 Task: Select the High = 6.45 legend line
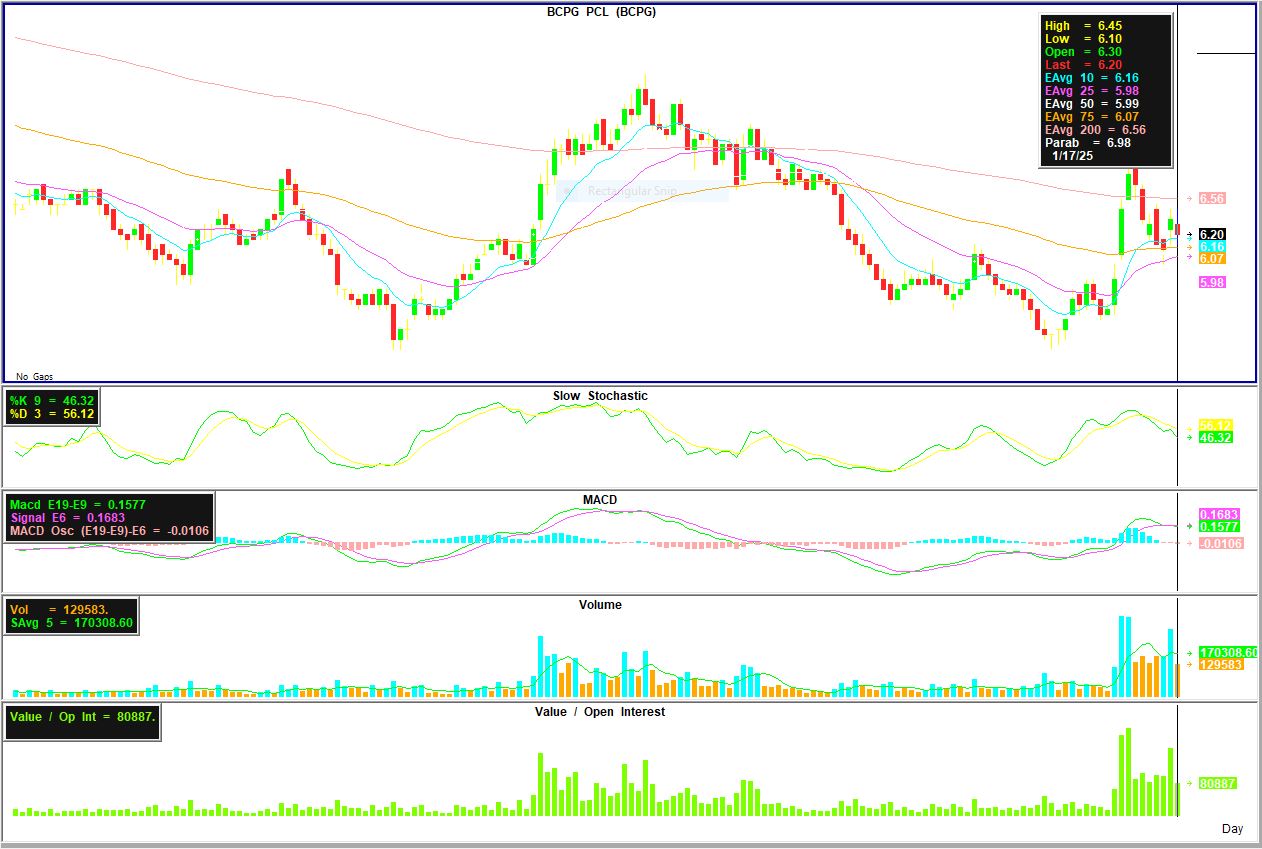tap(1082, 26)
